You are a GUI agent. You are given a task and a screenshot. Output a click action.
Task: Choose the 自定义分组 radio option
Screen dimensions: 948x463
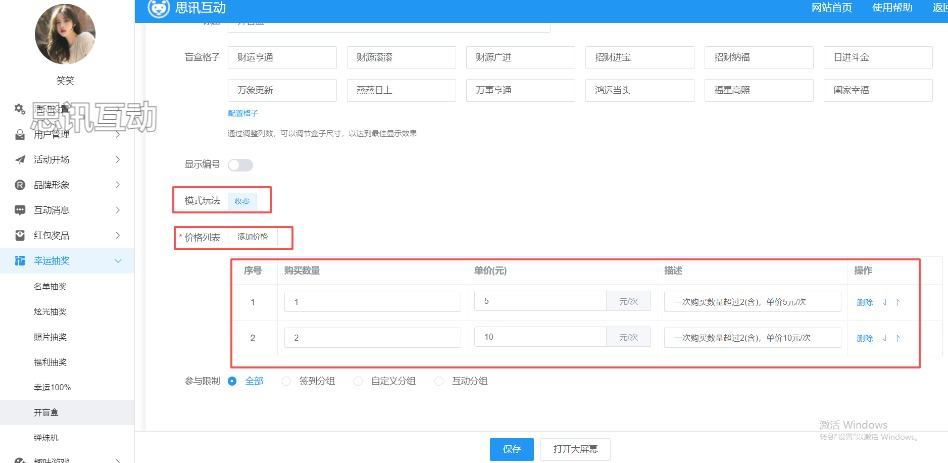[358, 381]
